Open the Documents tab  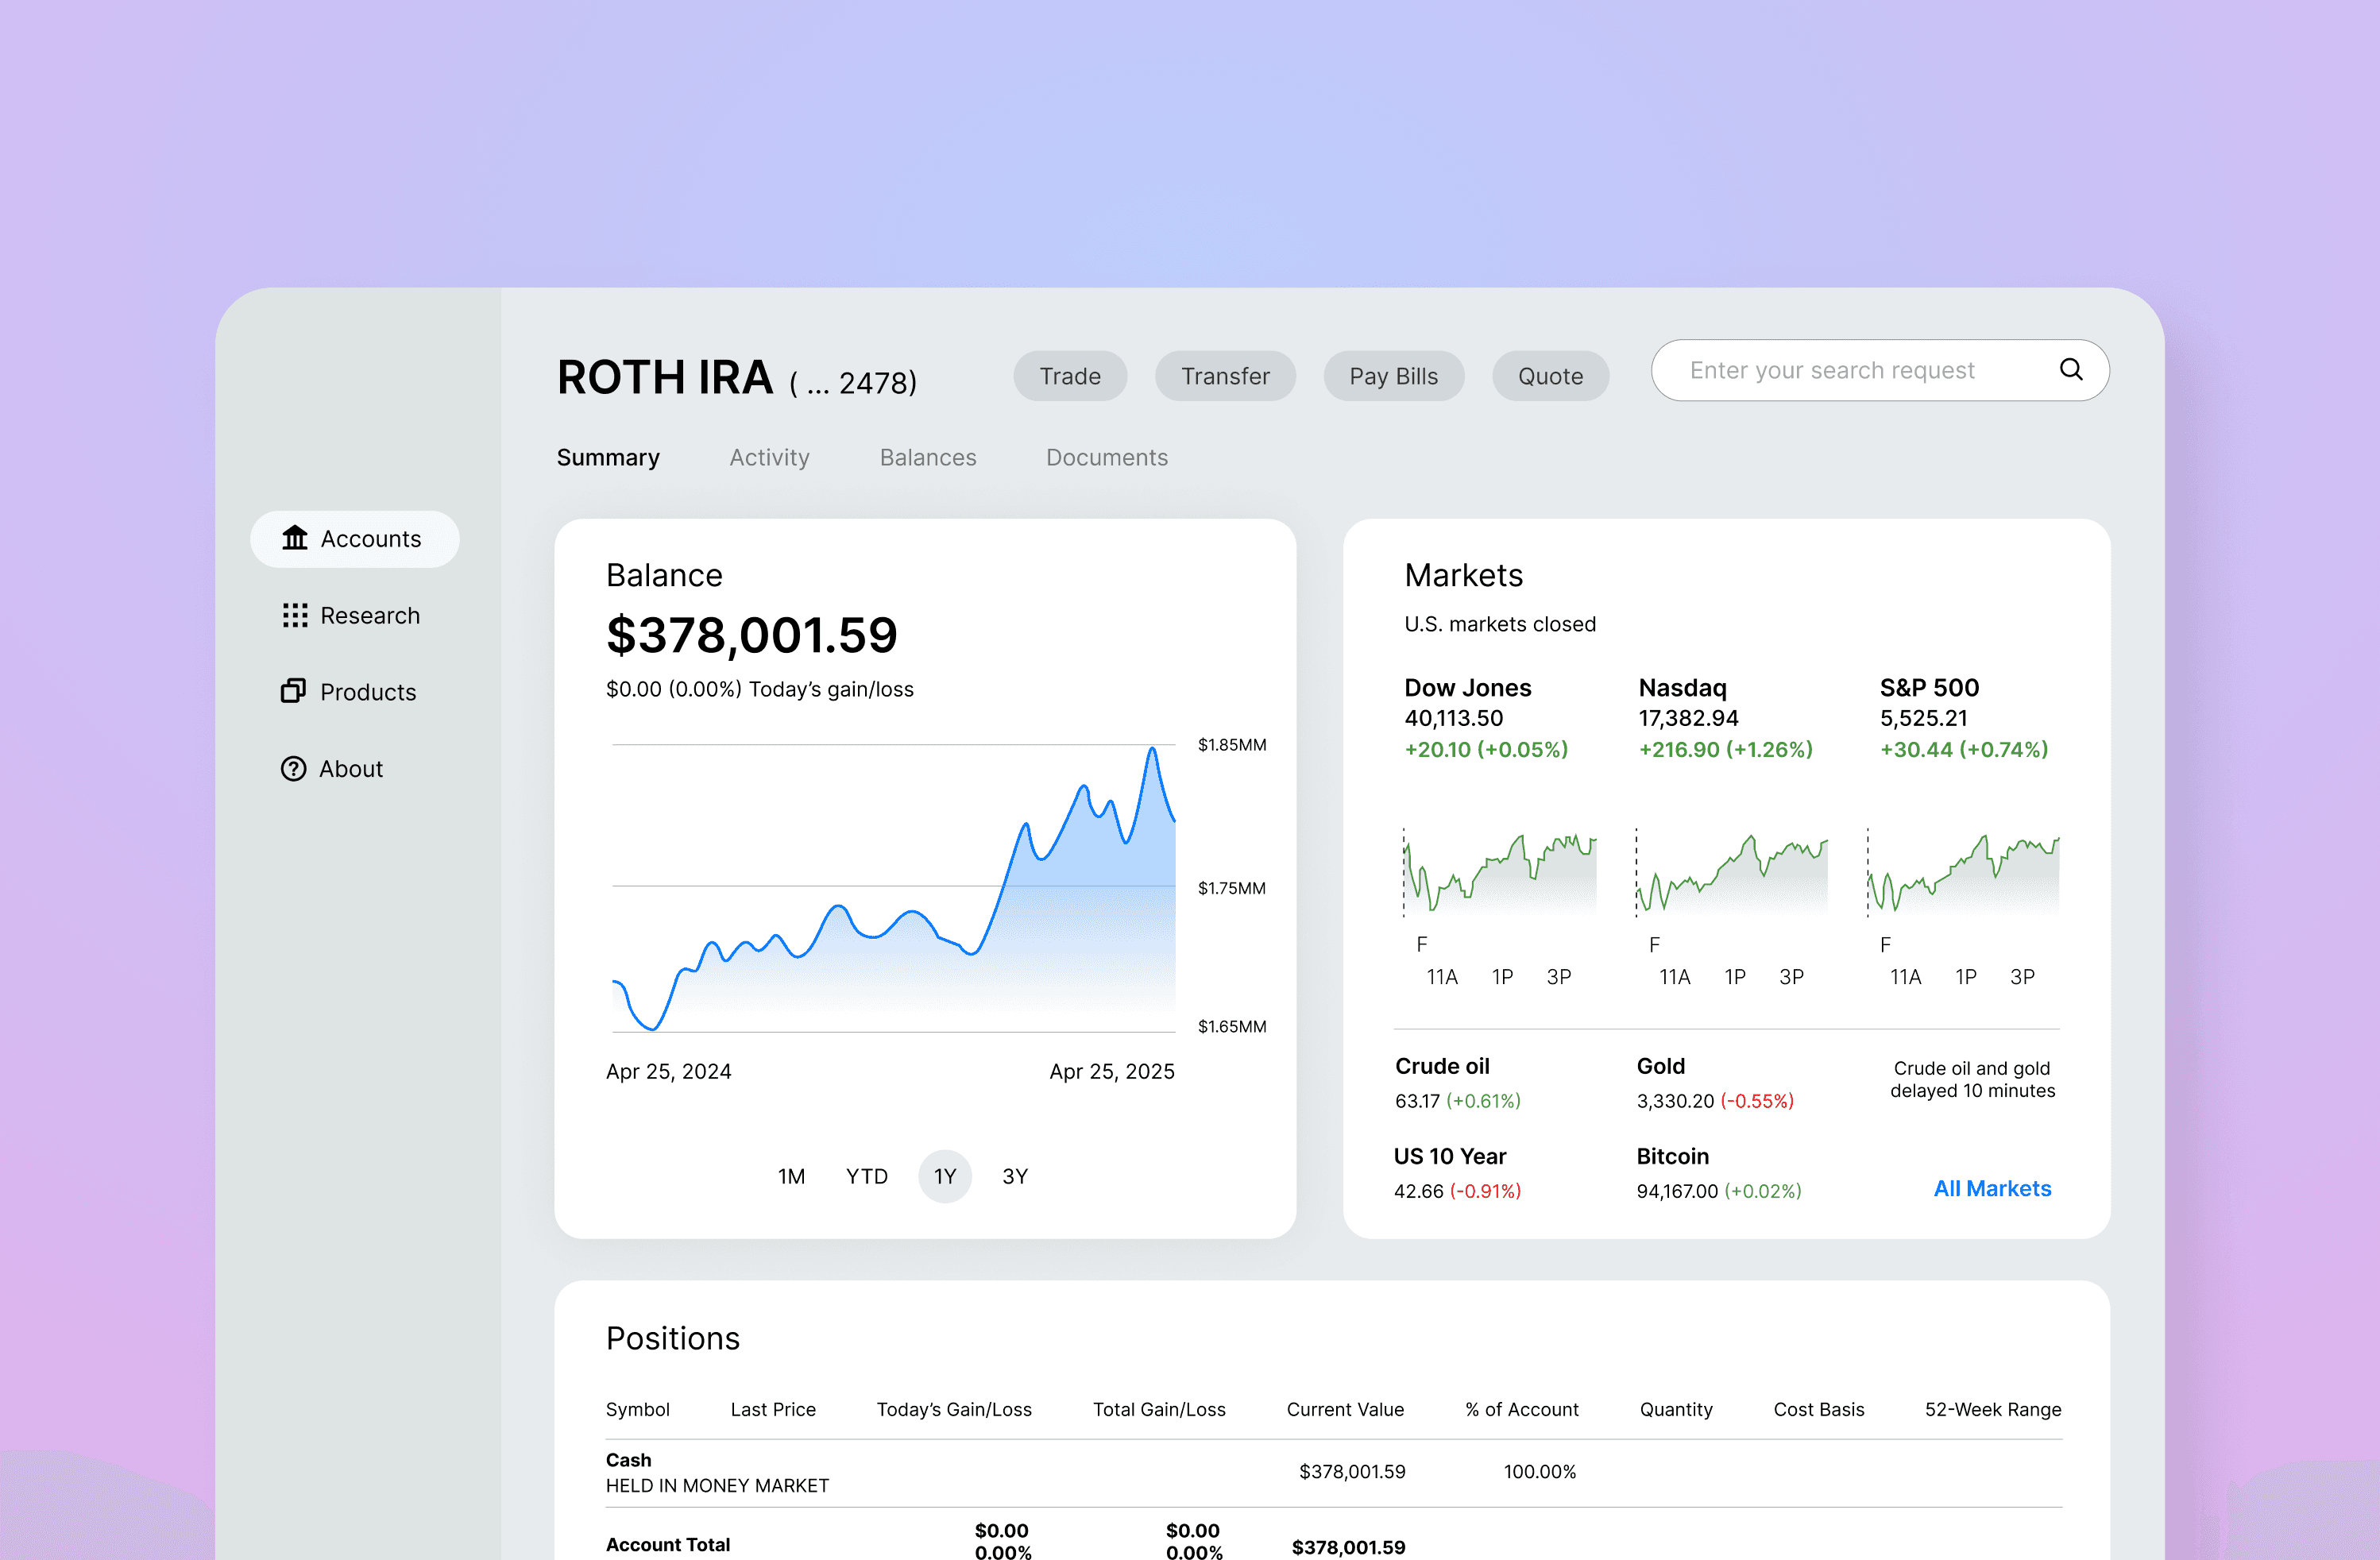[x=1107, y=457]
